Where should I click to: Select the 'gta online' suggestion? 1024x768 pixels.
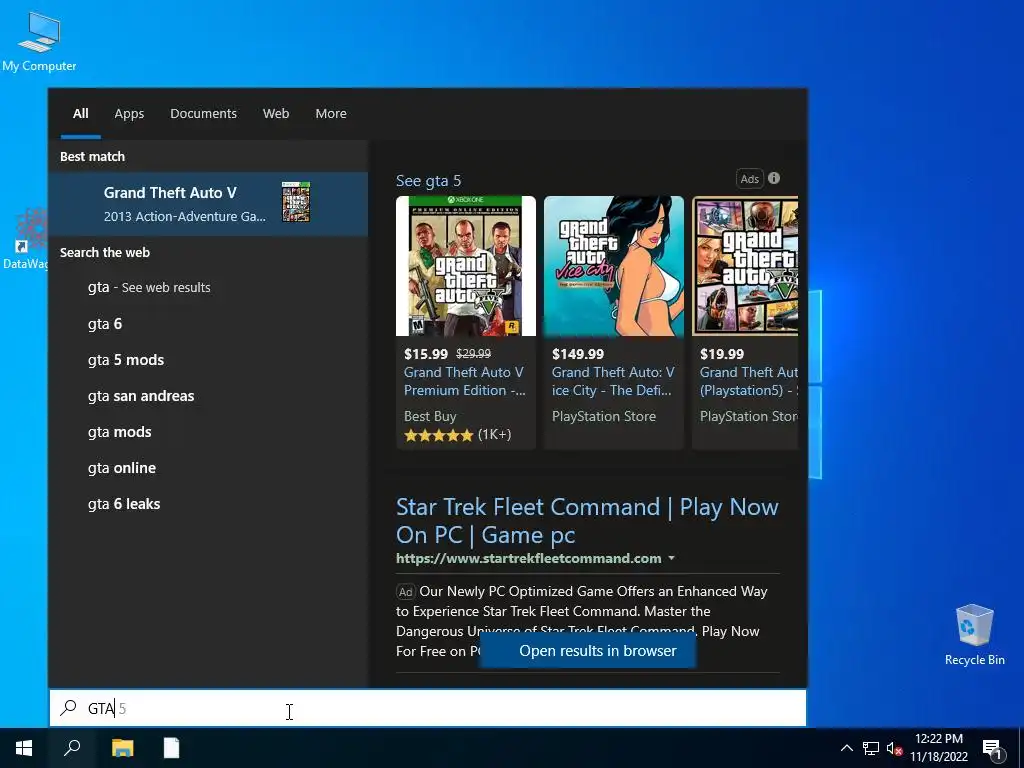[208, 468]
